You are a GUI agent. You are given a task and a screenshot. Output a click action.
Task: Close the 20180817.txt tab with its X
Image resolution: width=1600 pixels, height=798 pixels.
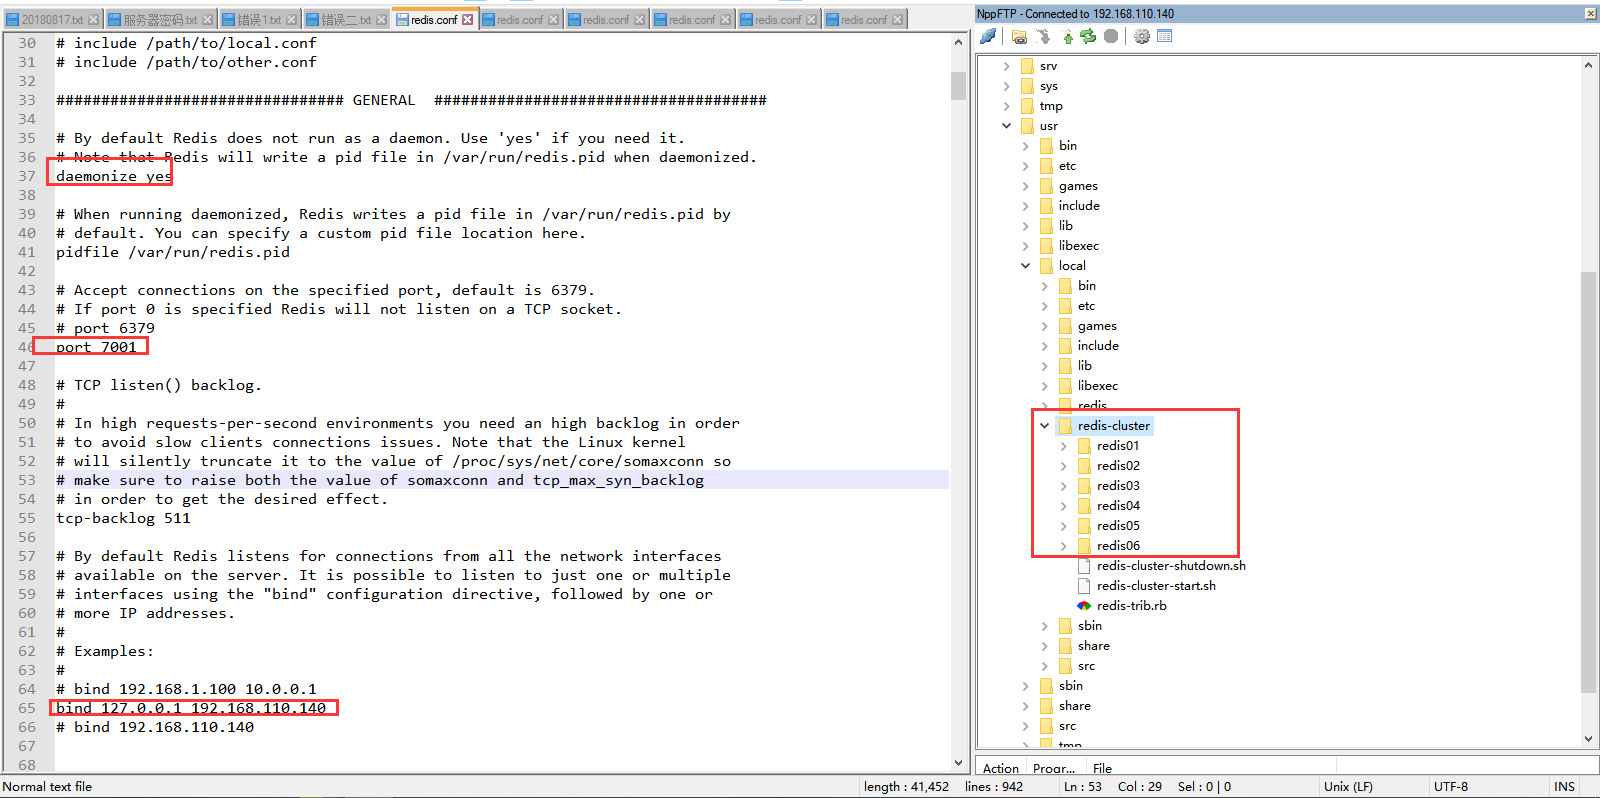coord(94,20)
